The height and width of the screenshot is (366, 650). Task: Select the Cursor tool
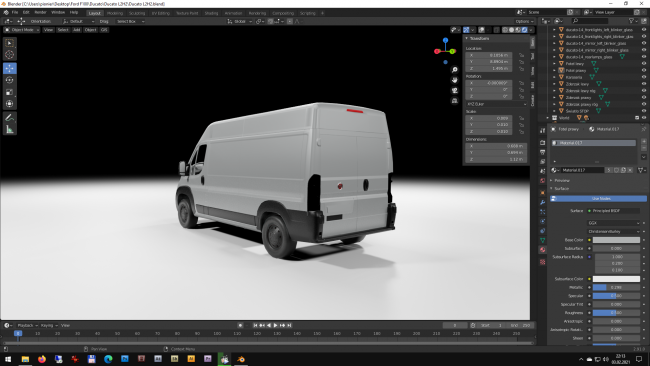pyautogui.click(x=10, y=55)
